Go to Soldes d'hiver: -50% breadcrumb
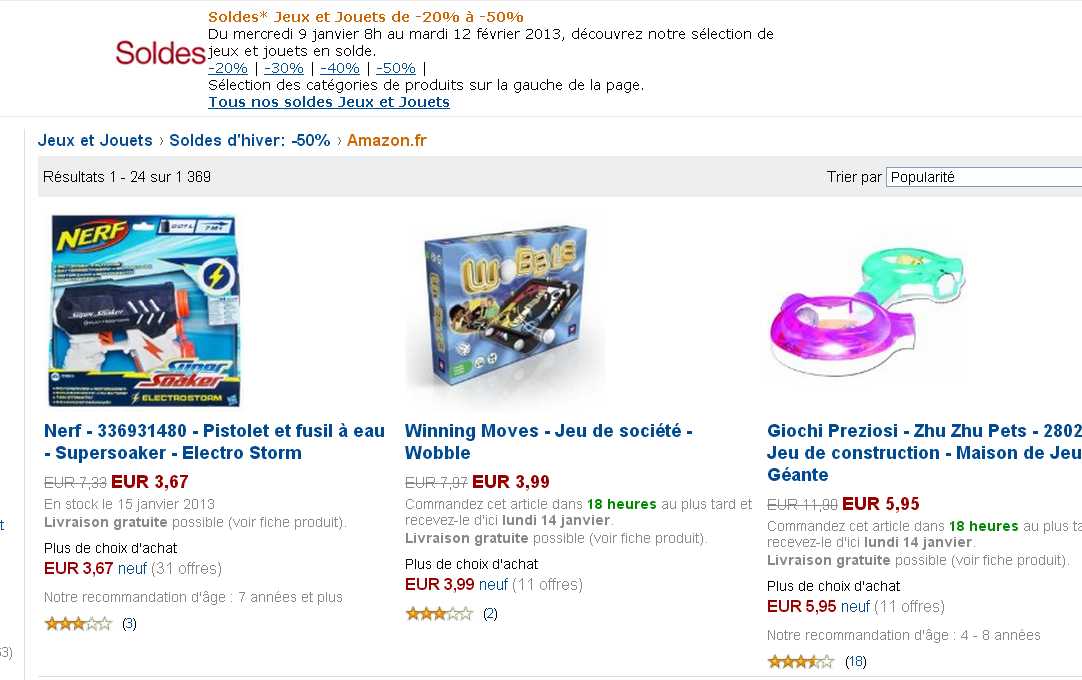 click(250, 140)
